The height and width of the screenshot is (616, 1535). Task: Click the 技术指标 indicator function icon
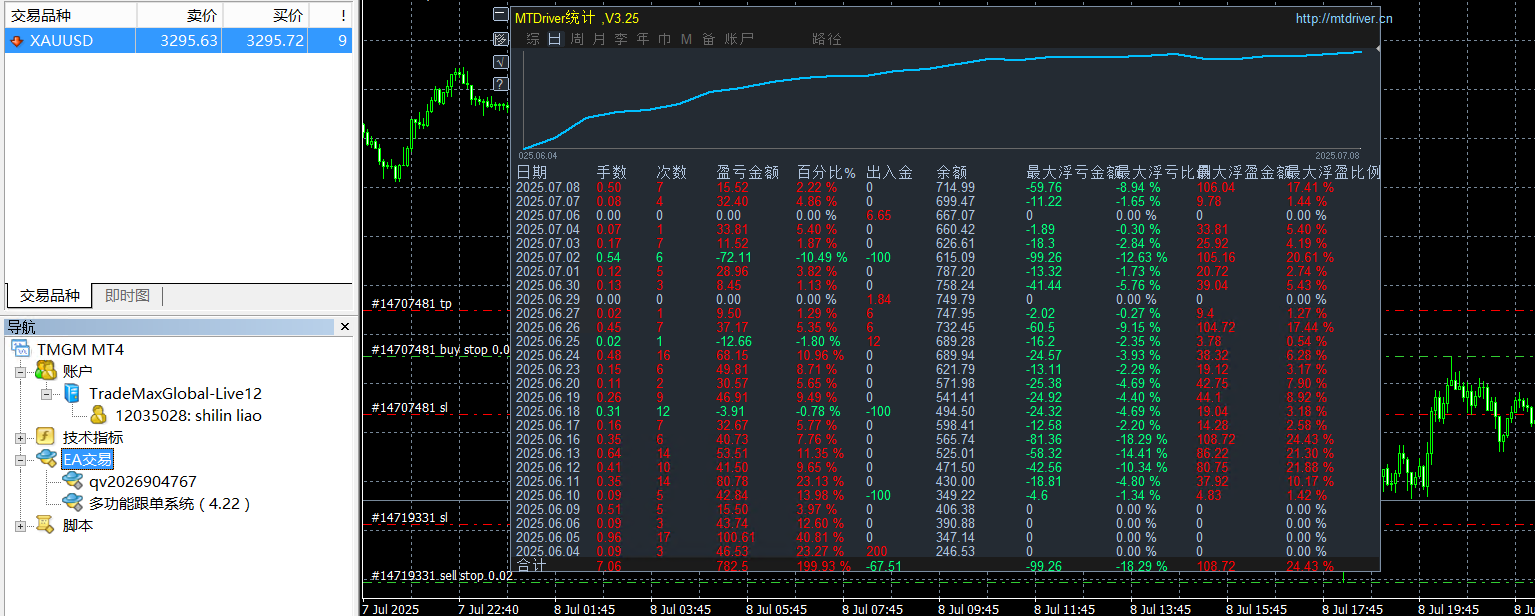(x=45, y=437)
